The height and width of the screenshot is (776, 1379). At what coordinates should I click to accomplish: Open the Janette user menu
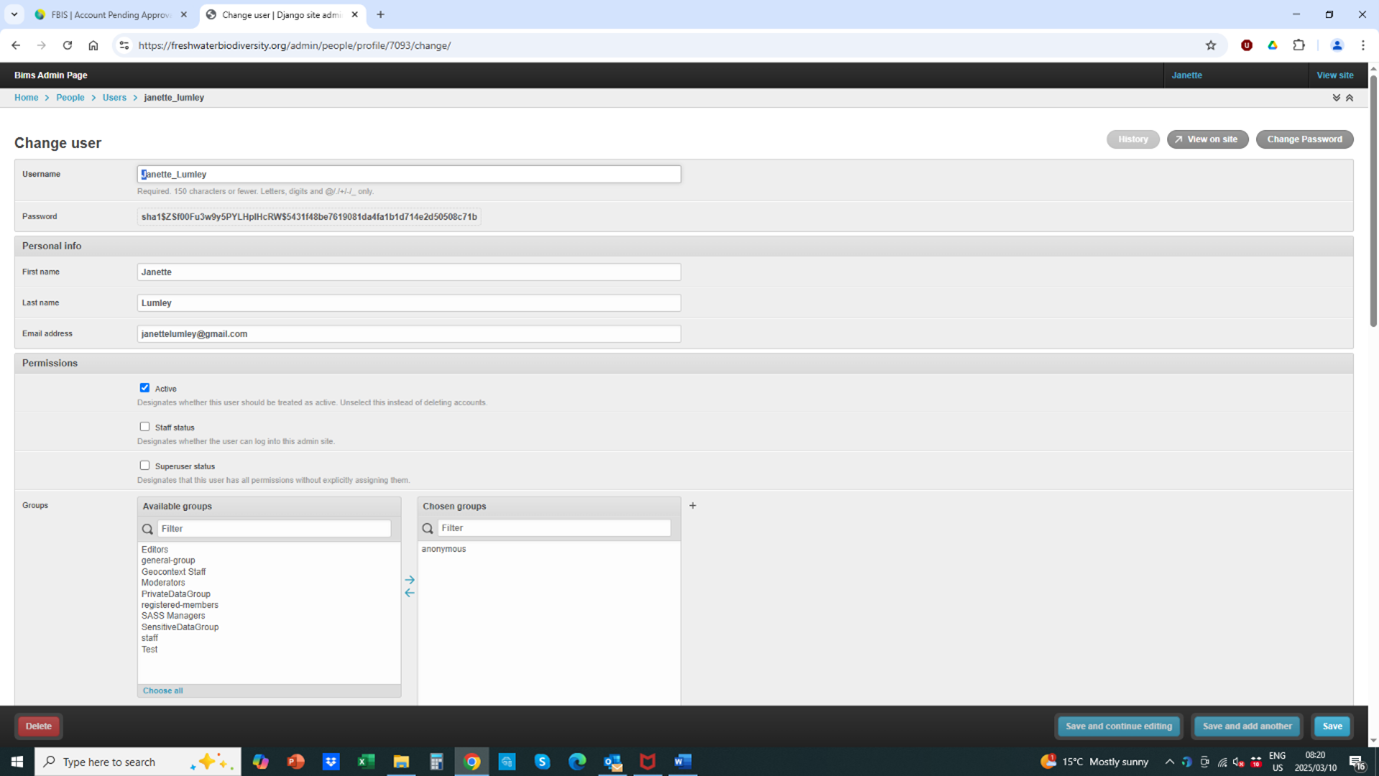pyautogui.click(x=1187, y=75)
